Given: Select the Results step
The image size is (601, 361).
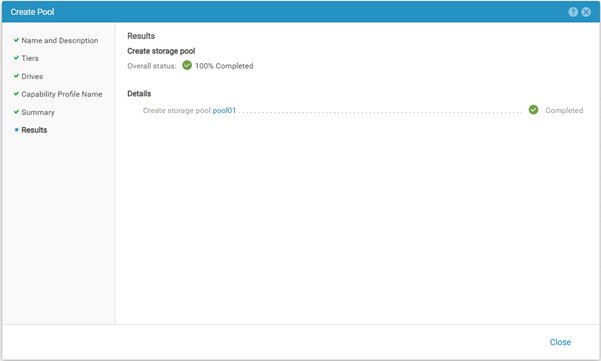Looking at the screenshot, I should (34, 130).
